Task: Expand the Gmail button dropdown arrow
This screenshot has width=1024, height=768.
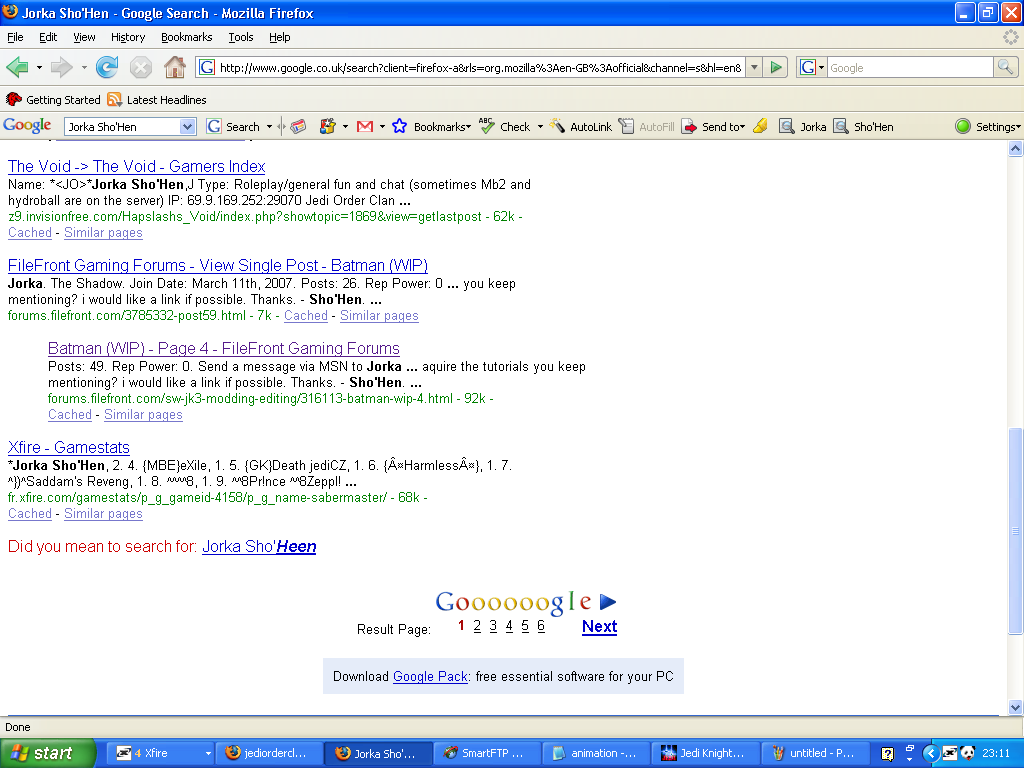Action: click(x=382, y=127)
